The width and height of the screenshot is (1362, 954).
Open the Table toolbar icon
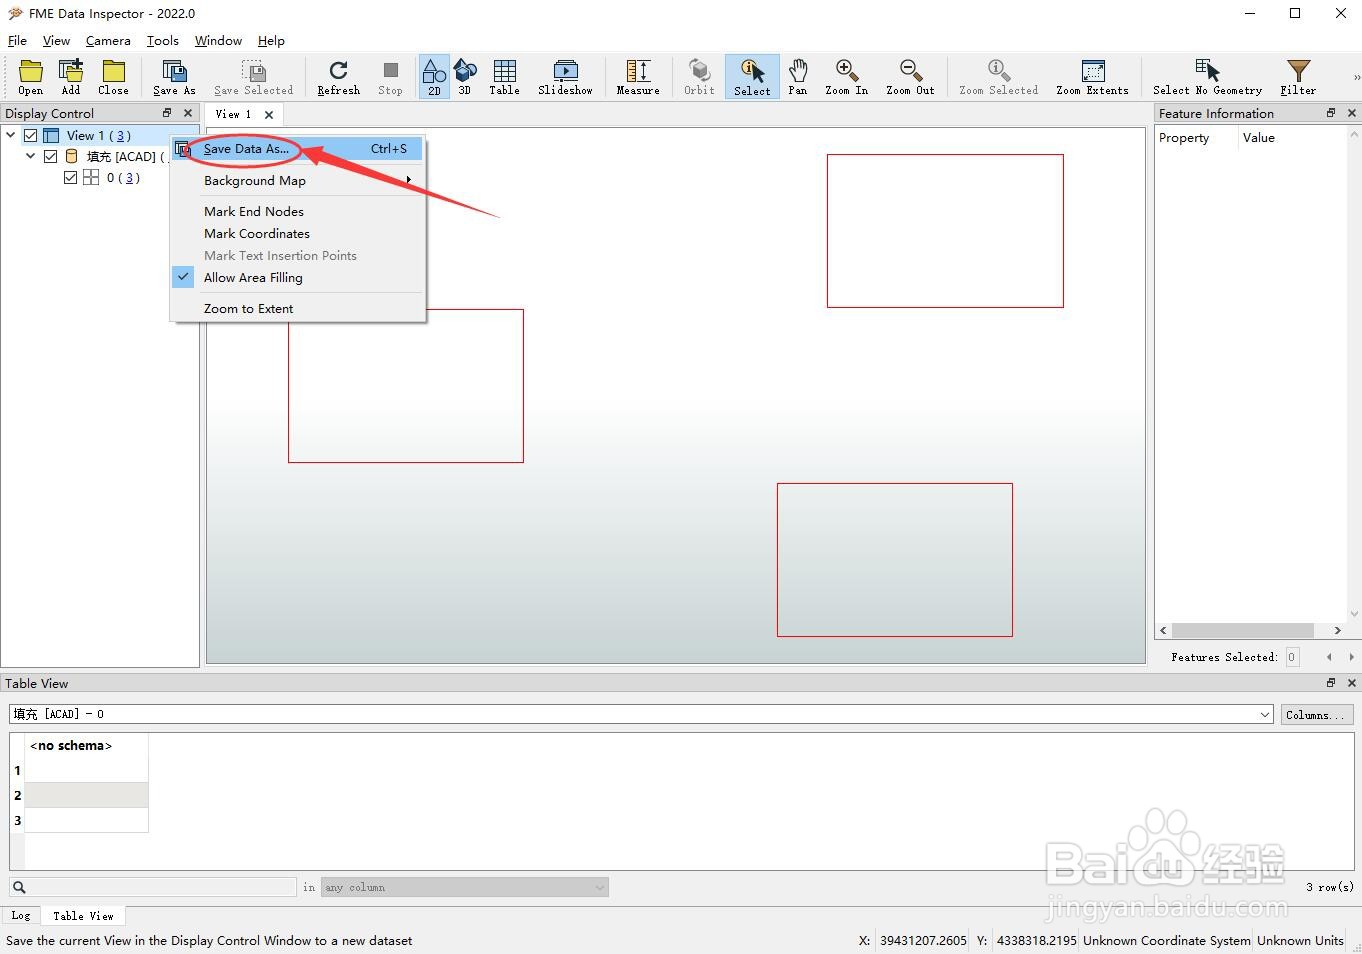click(504, 77)
